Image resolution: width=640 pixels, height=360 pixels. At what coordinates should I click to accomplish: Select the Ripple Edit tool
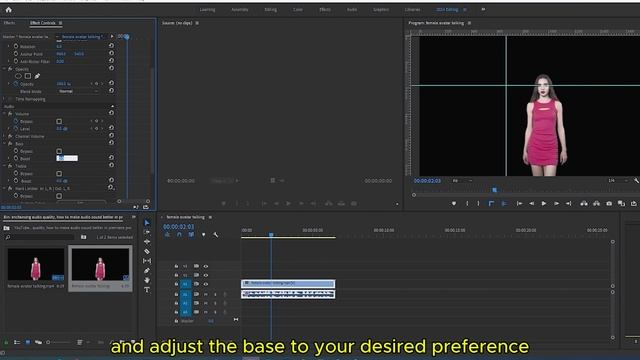(x=147, y=242)
